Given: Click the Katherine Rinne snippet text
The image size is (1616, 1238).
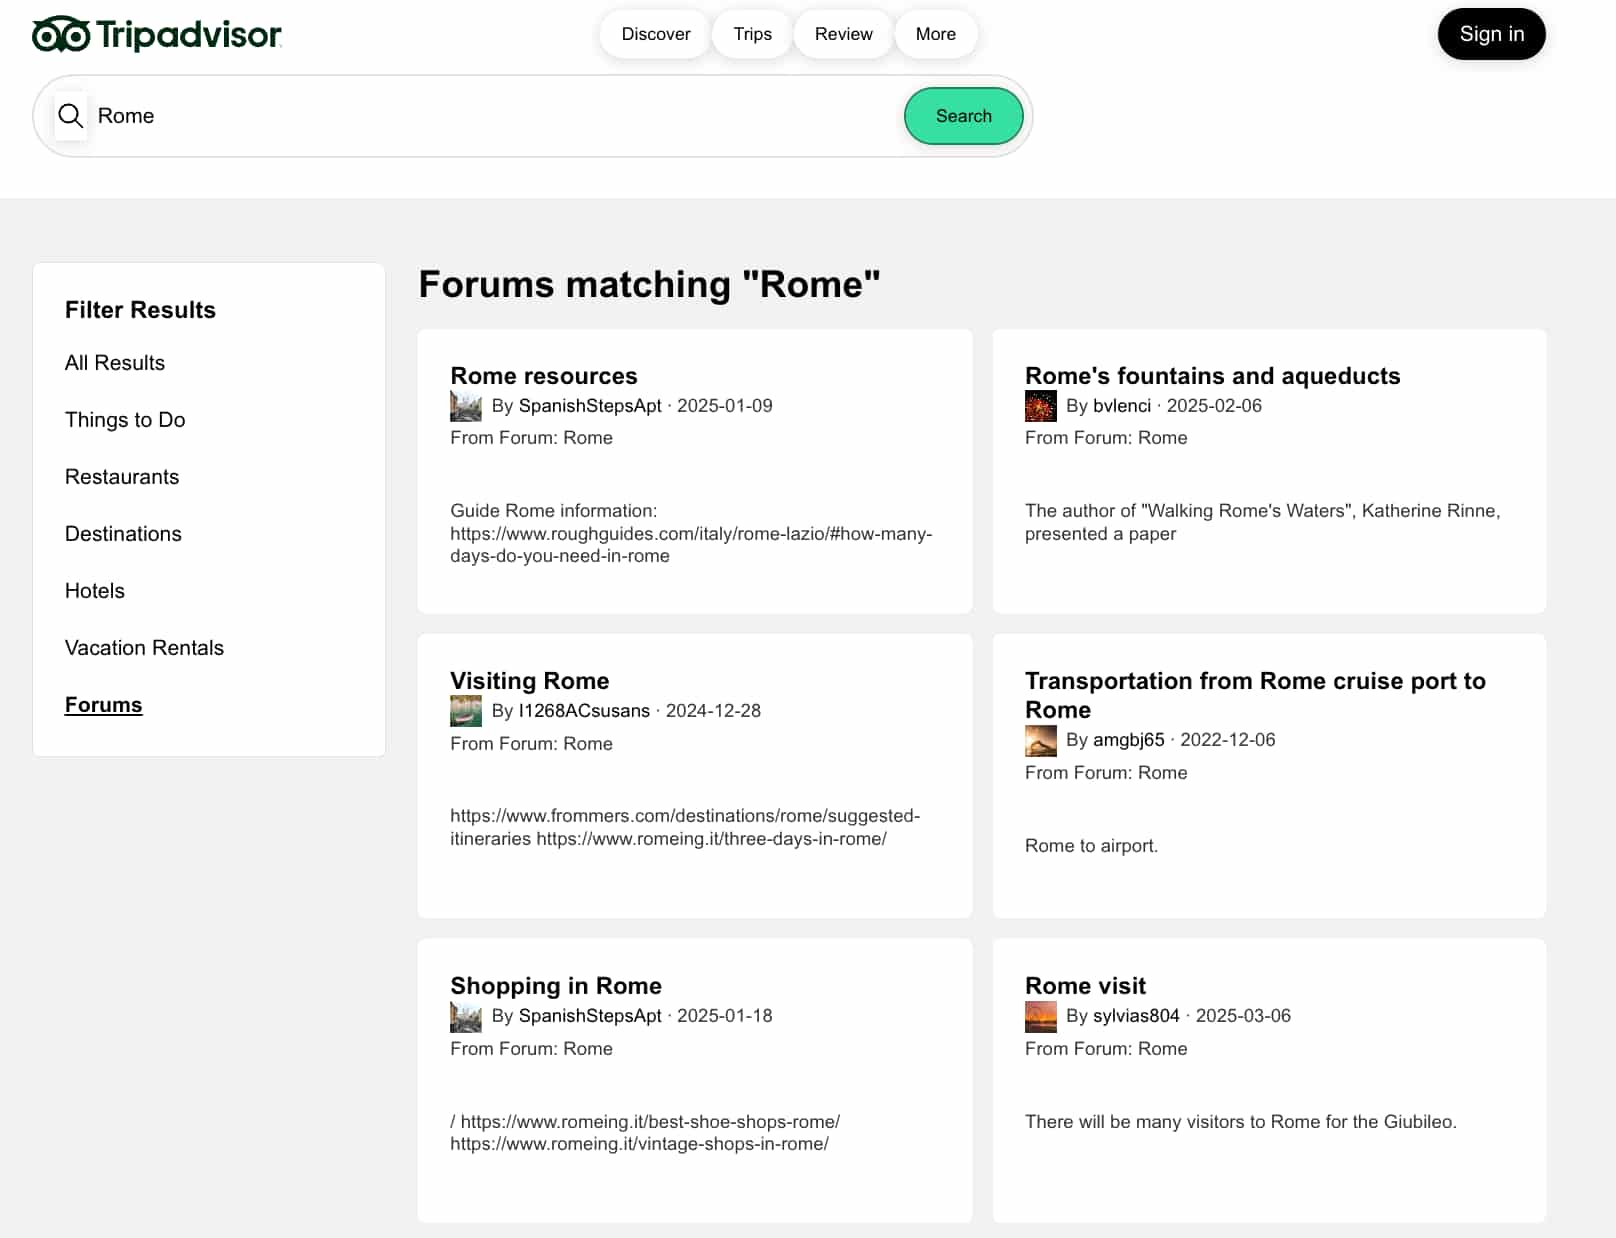Looking at the screenshot, I should (1262, 522).
